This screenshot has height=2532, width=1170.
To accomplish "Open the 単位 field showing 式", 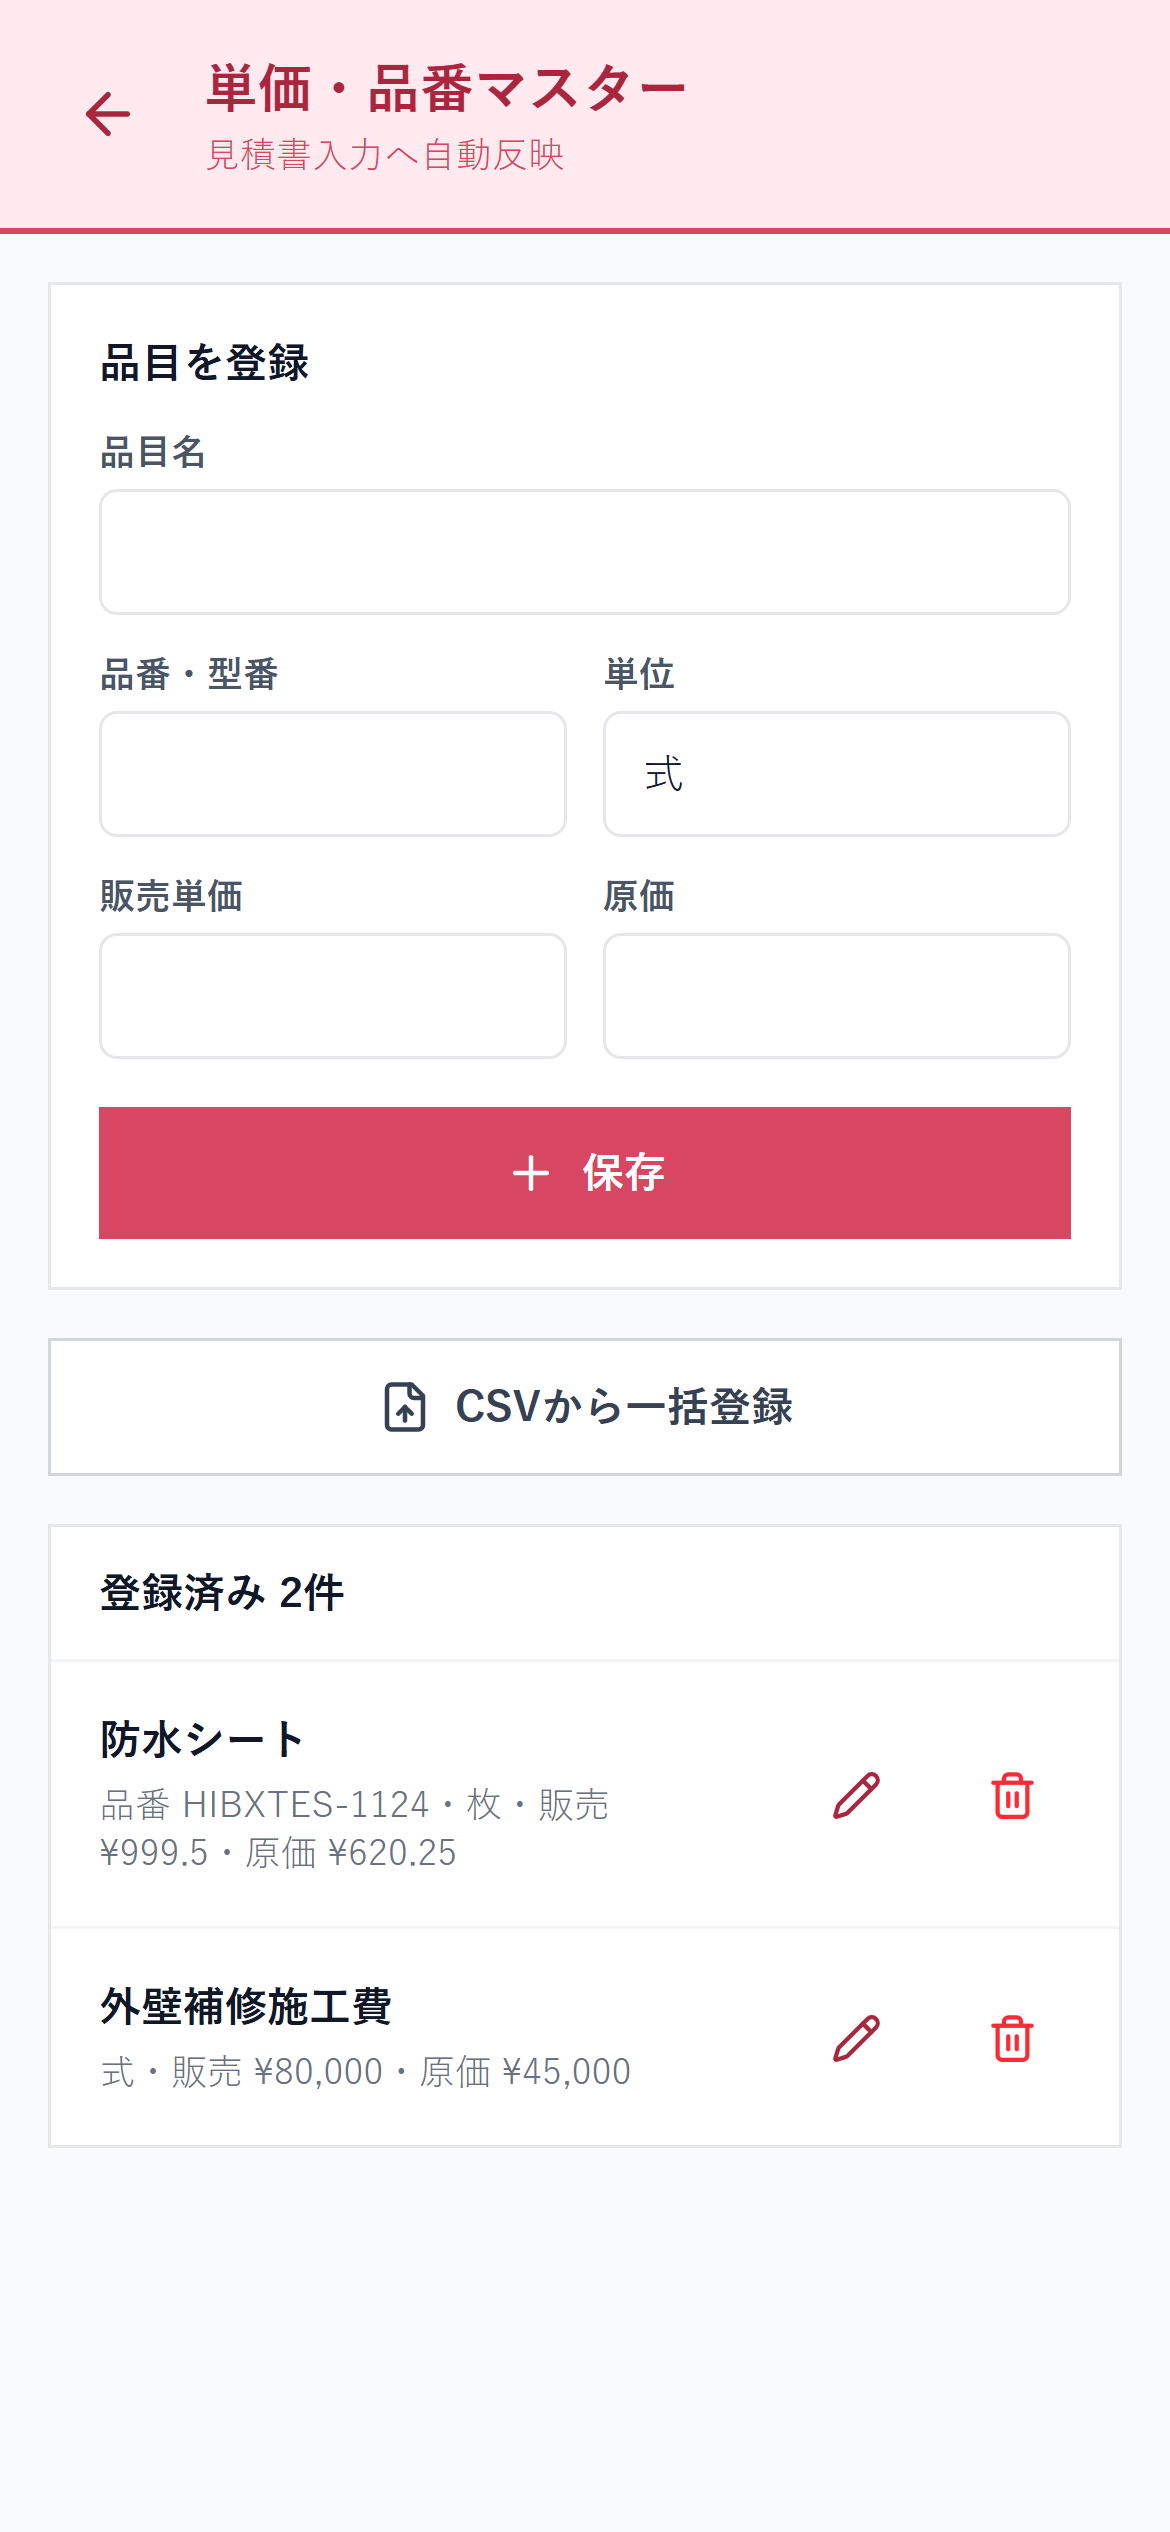I will point(837,774).
